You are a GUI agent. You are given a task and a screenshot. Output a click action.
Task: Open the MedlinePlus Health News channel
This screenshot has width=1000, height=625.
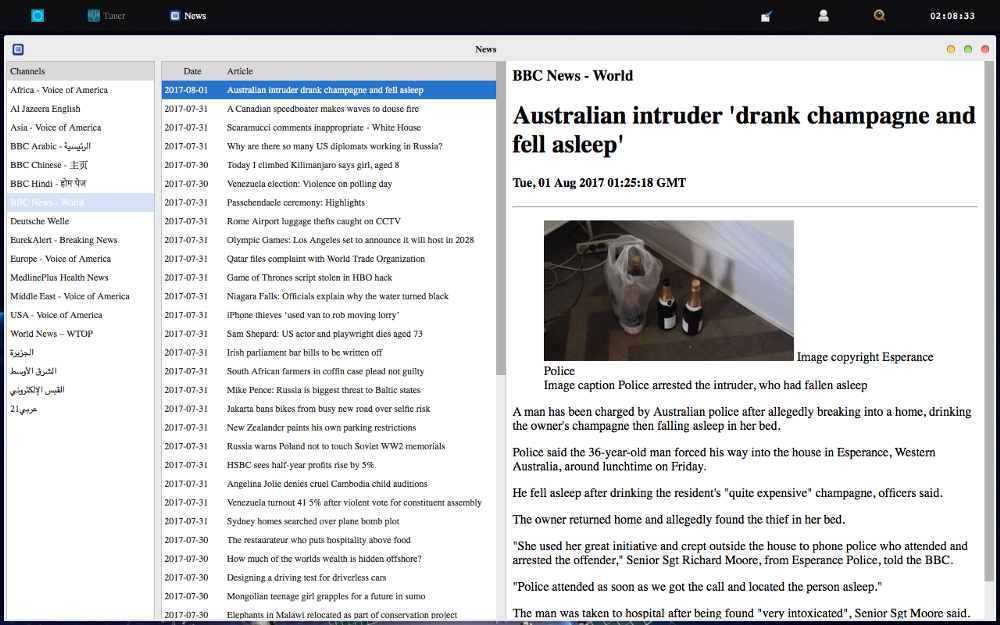point(59,277)
